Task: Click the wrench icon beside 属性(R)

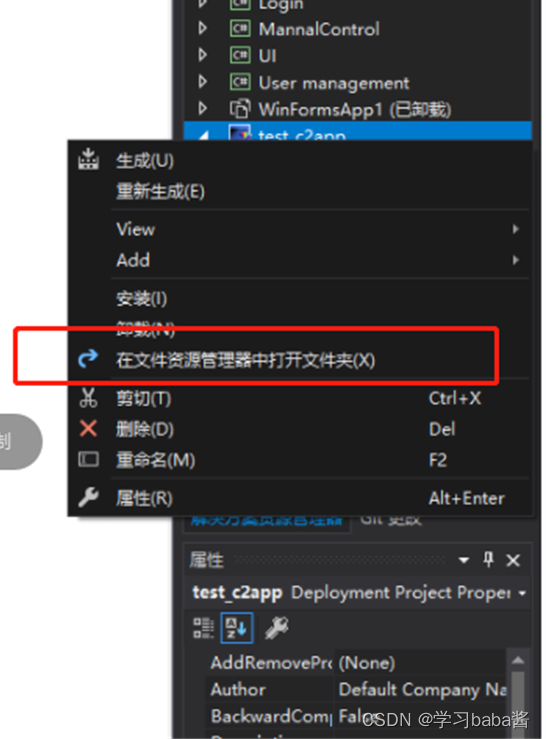Action: click(x=88, y=498)
